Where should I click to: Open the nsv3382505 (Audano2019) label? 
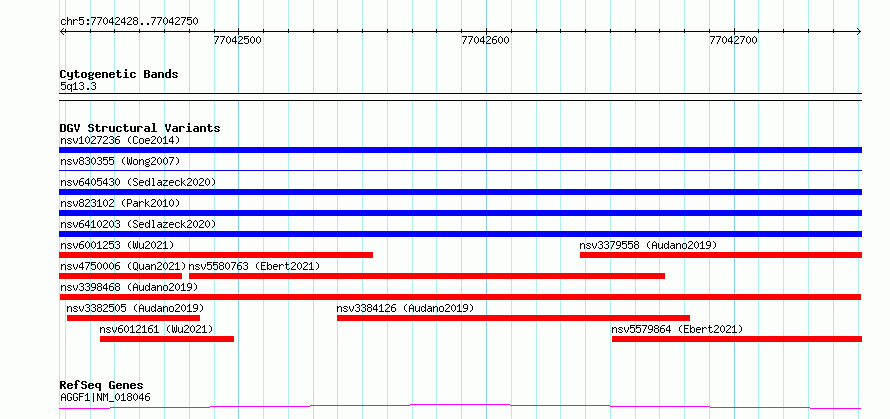[135, 308]
